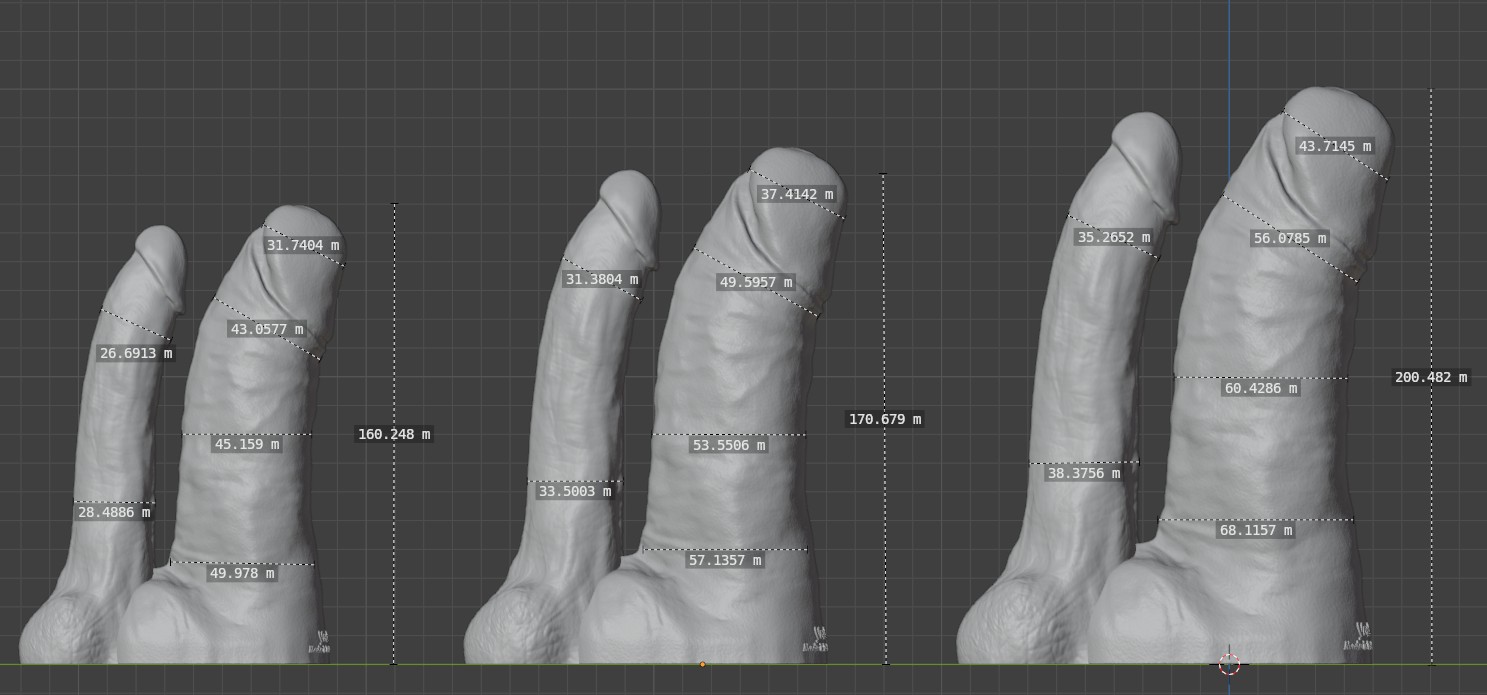The width and height of the screenshot is (1487, 695).
Task: Select the orange object origin dot
Action: pos(702,664)
